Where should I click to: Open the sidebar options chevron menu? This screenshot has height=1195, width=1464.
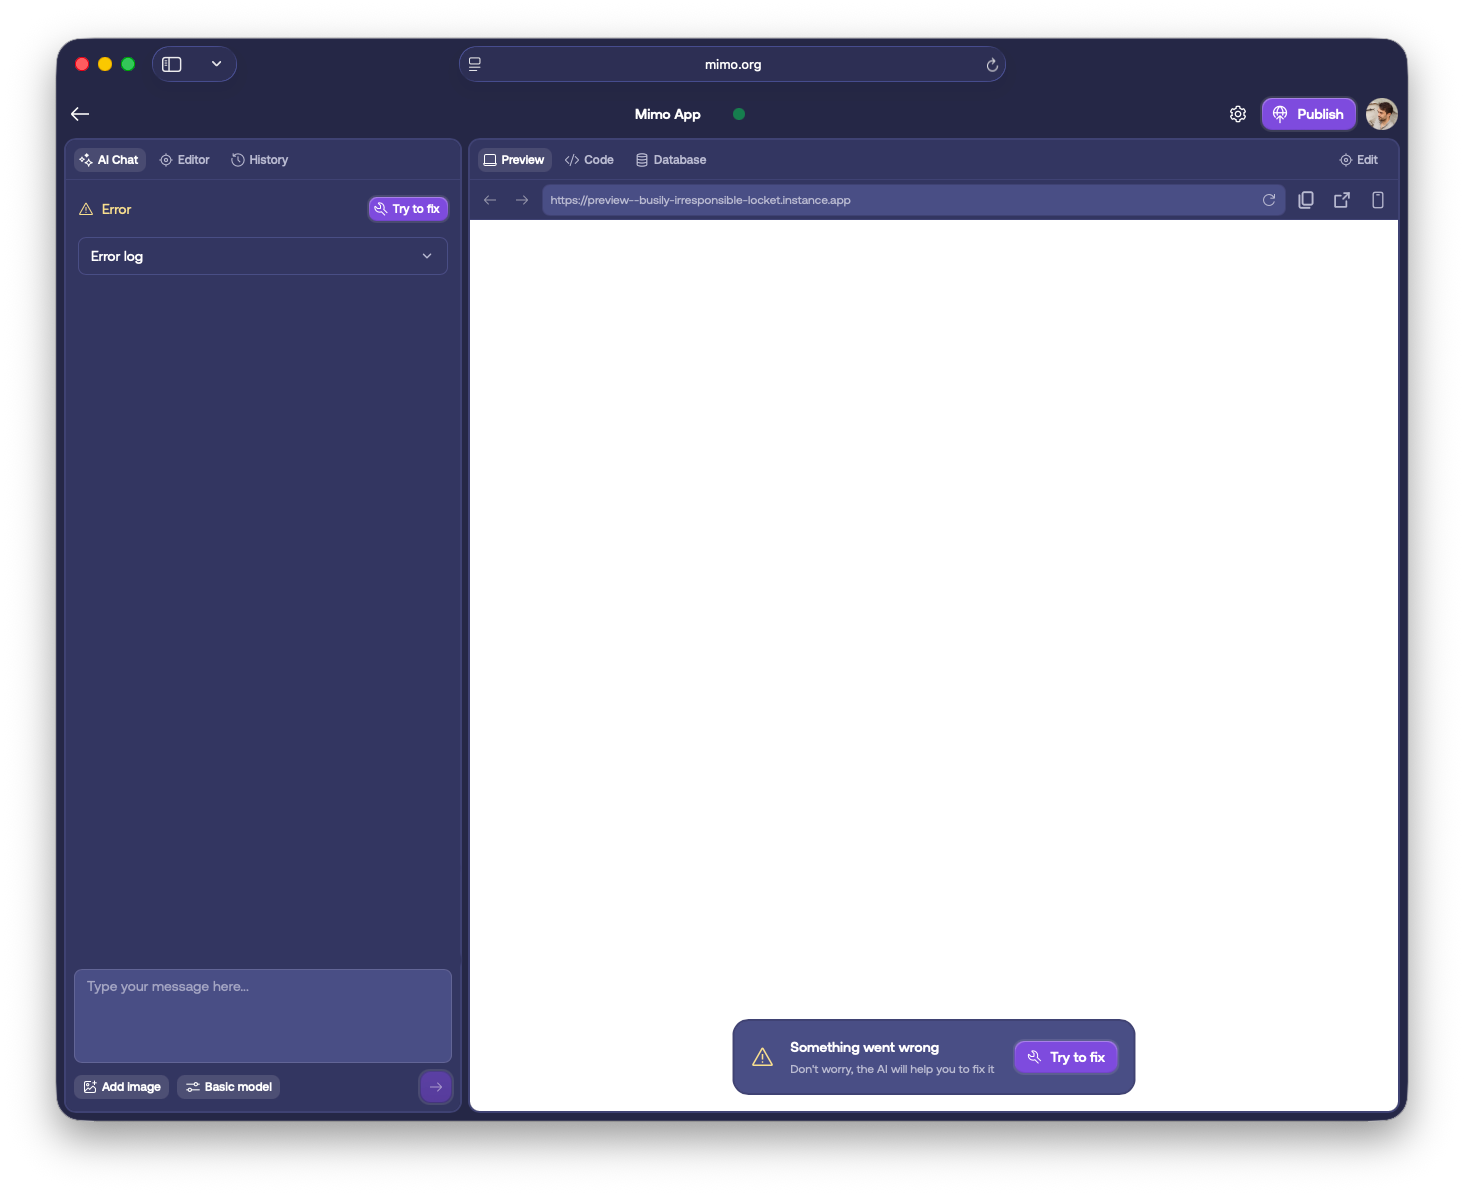point(216,64)
